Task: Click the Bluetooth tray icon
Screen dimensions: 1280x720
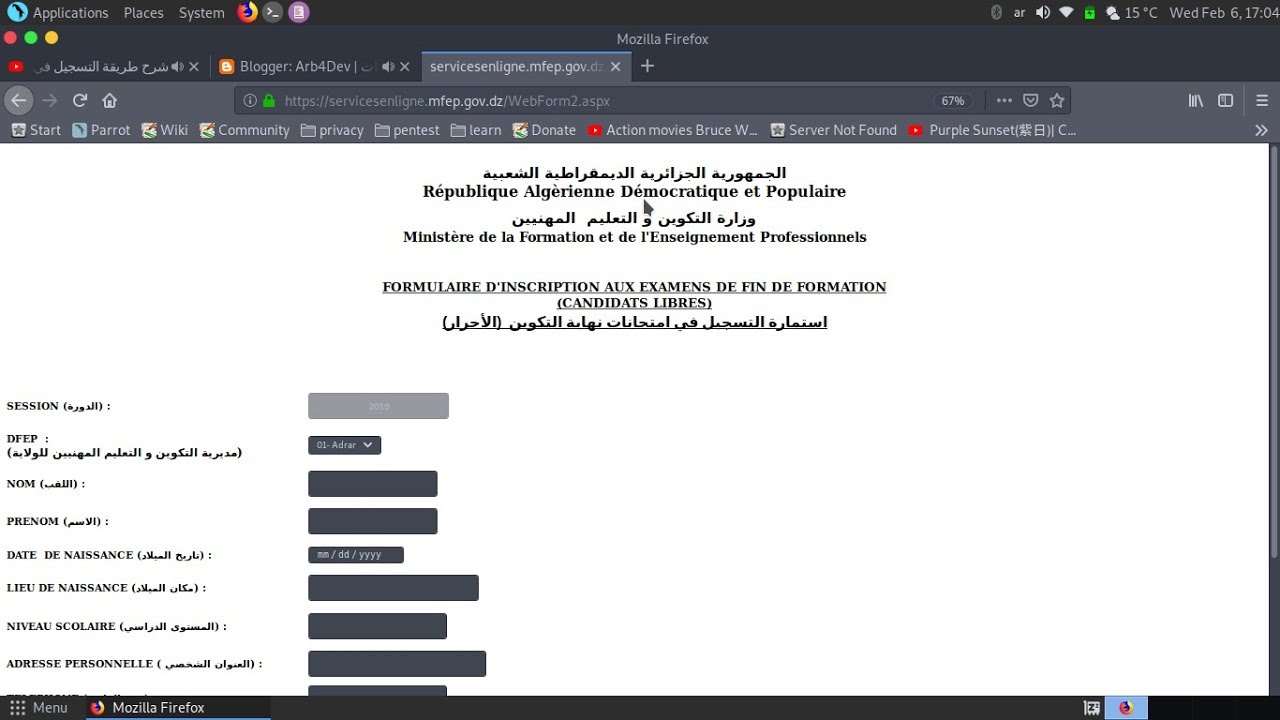Action: tap(996, 12)
